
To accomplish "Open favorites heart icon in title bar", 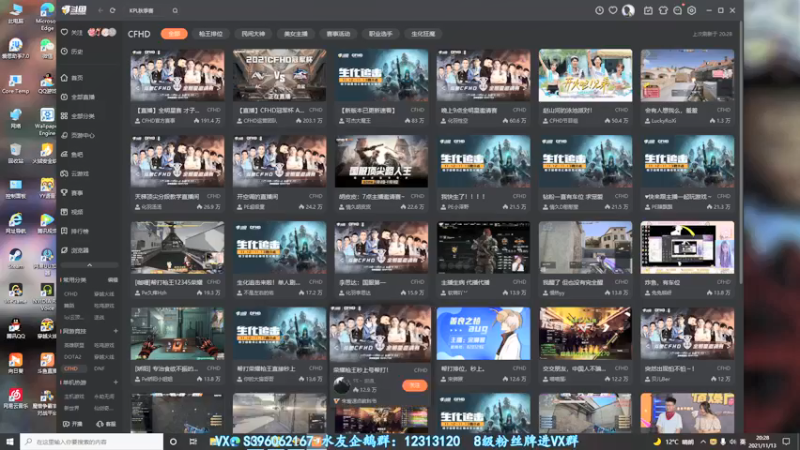I will pos(613,10).
